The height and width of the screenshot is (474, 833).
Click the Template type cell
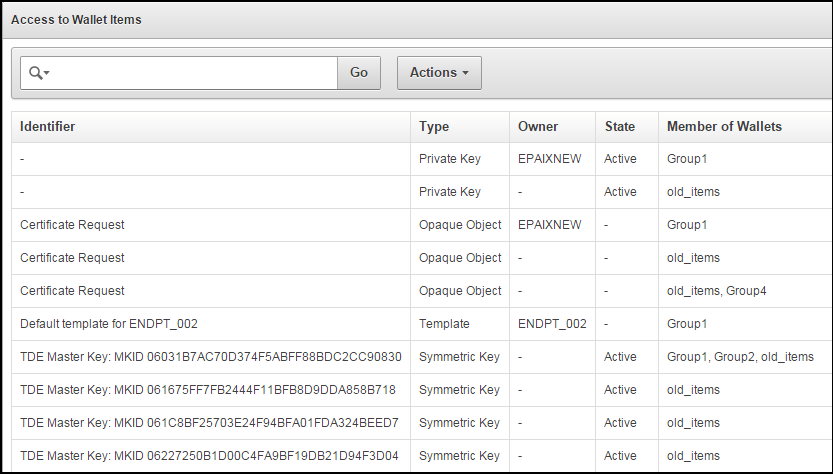click(x=444, y=324)
